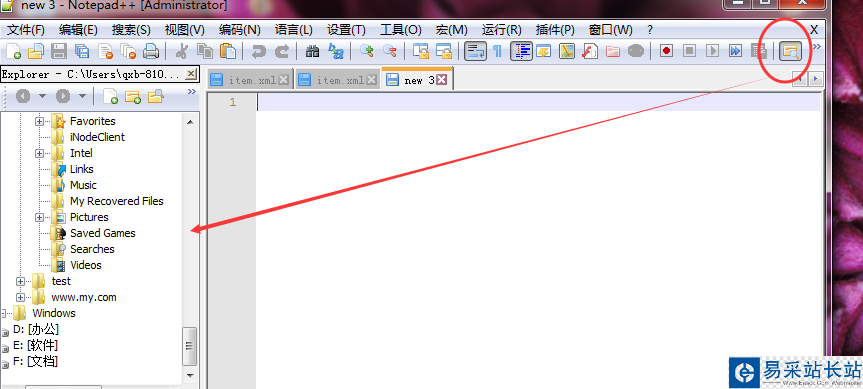863x389 pixels.
Task: Click the Save All toolbar icon
Action: (82, 51)
